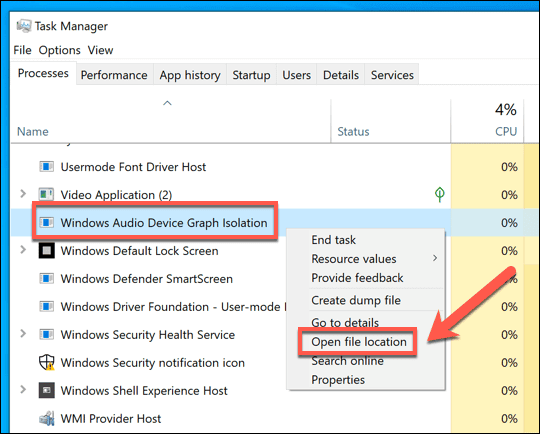Click the green leaf suspended status icon
The width and height of the screenshot is (540, 434).
pos(439,195)
